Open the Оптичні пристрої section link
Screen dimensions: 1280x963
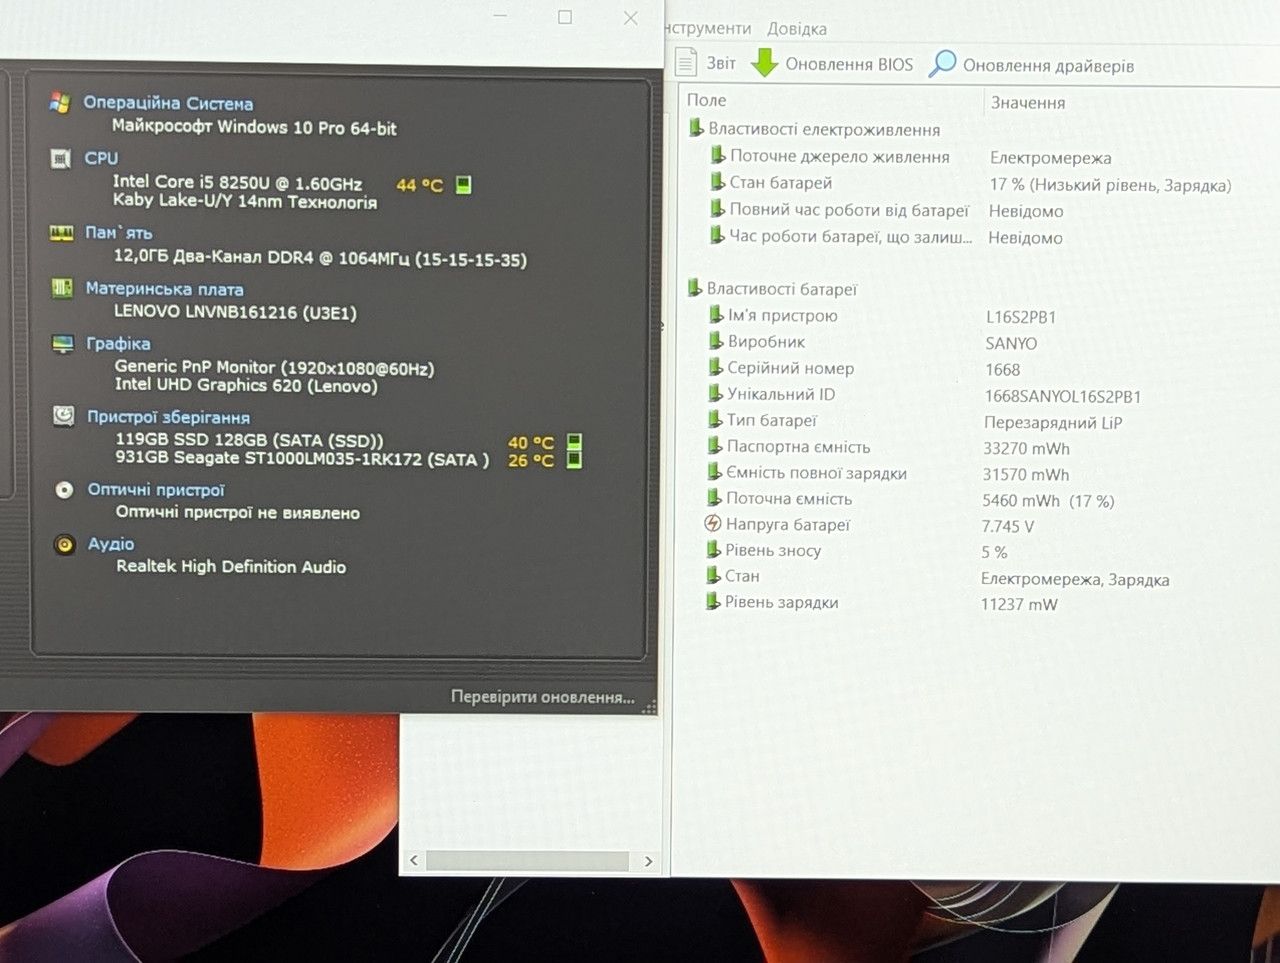(x=156, y=490)
